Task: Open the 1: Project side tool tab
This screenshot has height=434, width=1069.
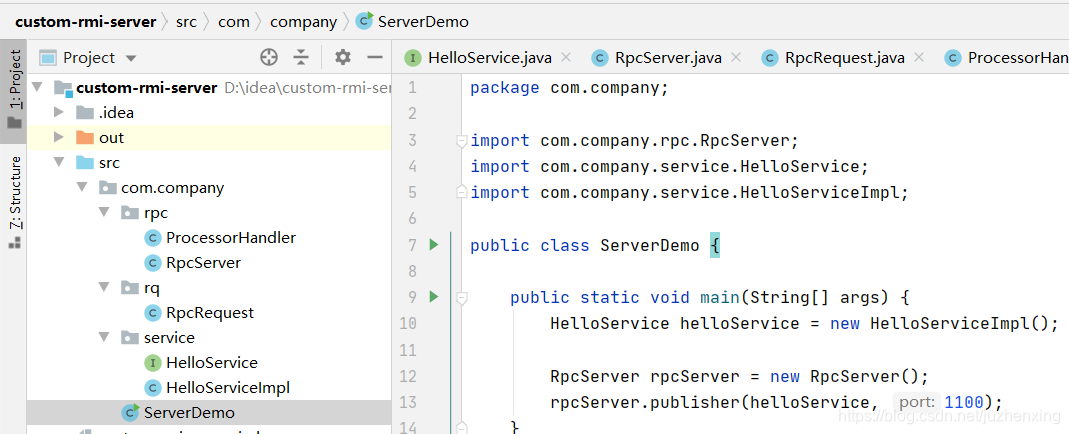Action: pos(14,91)
